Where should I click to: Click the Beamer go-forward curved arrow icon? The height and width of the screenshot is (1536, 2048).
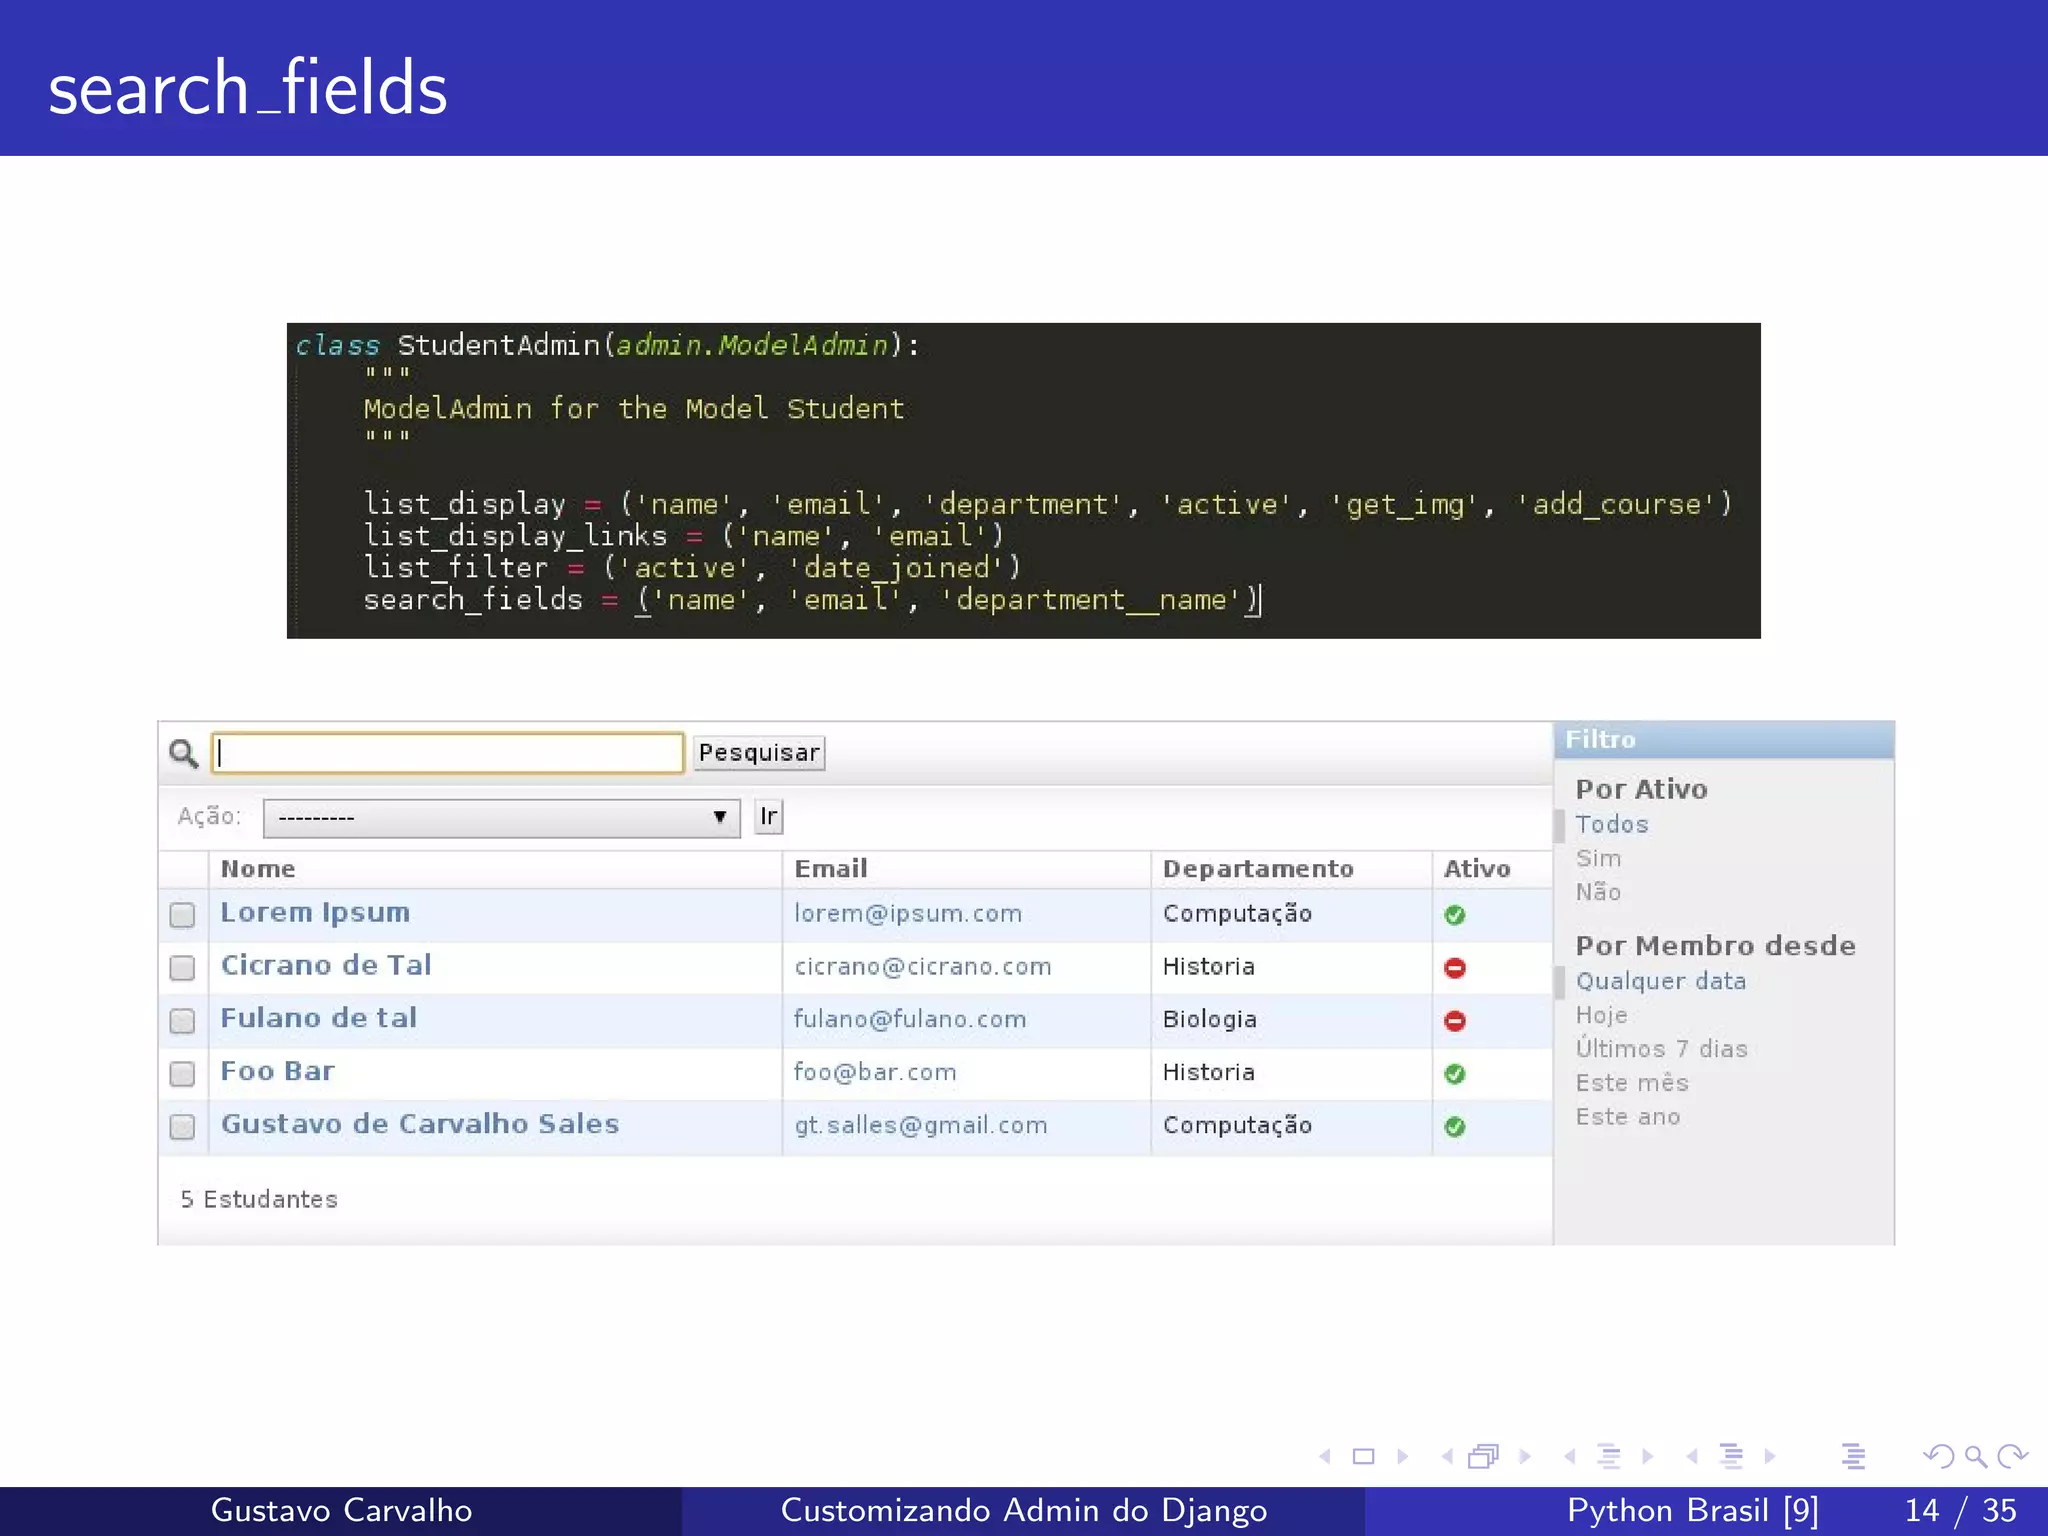point(2012,1457)
